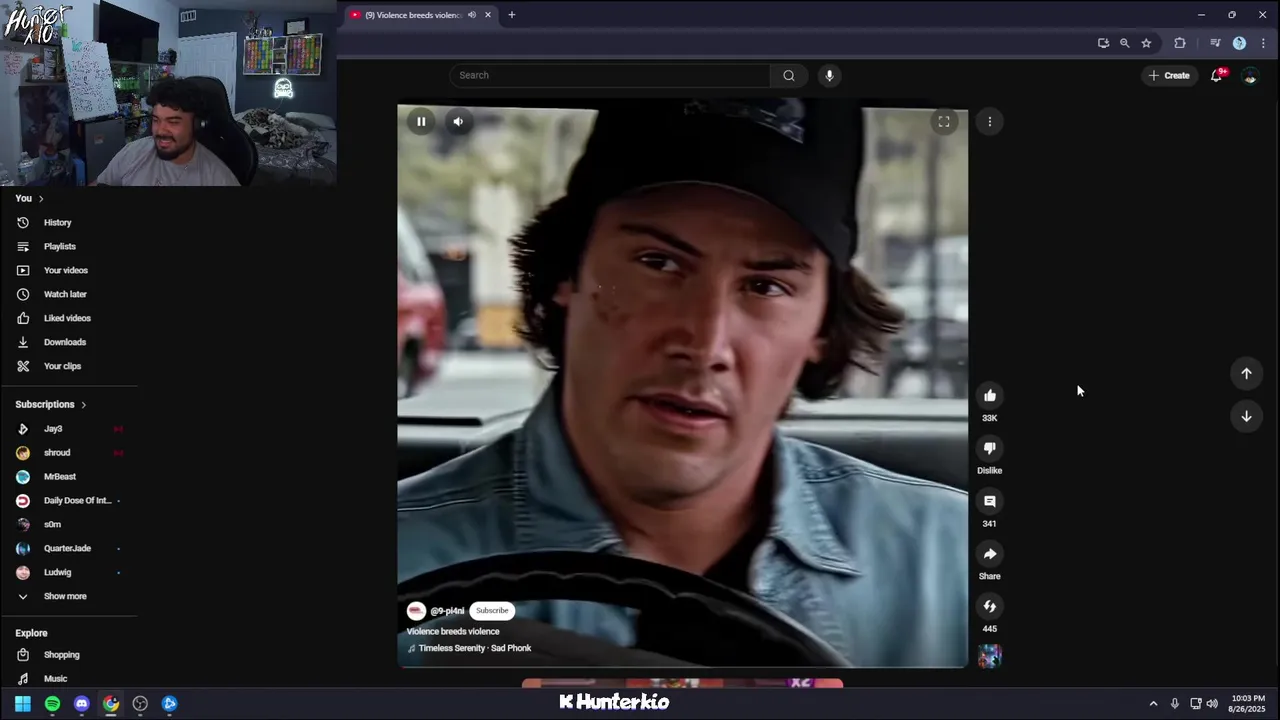Open Chrome extensions puzzle icon

click(1180, 43)
